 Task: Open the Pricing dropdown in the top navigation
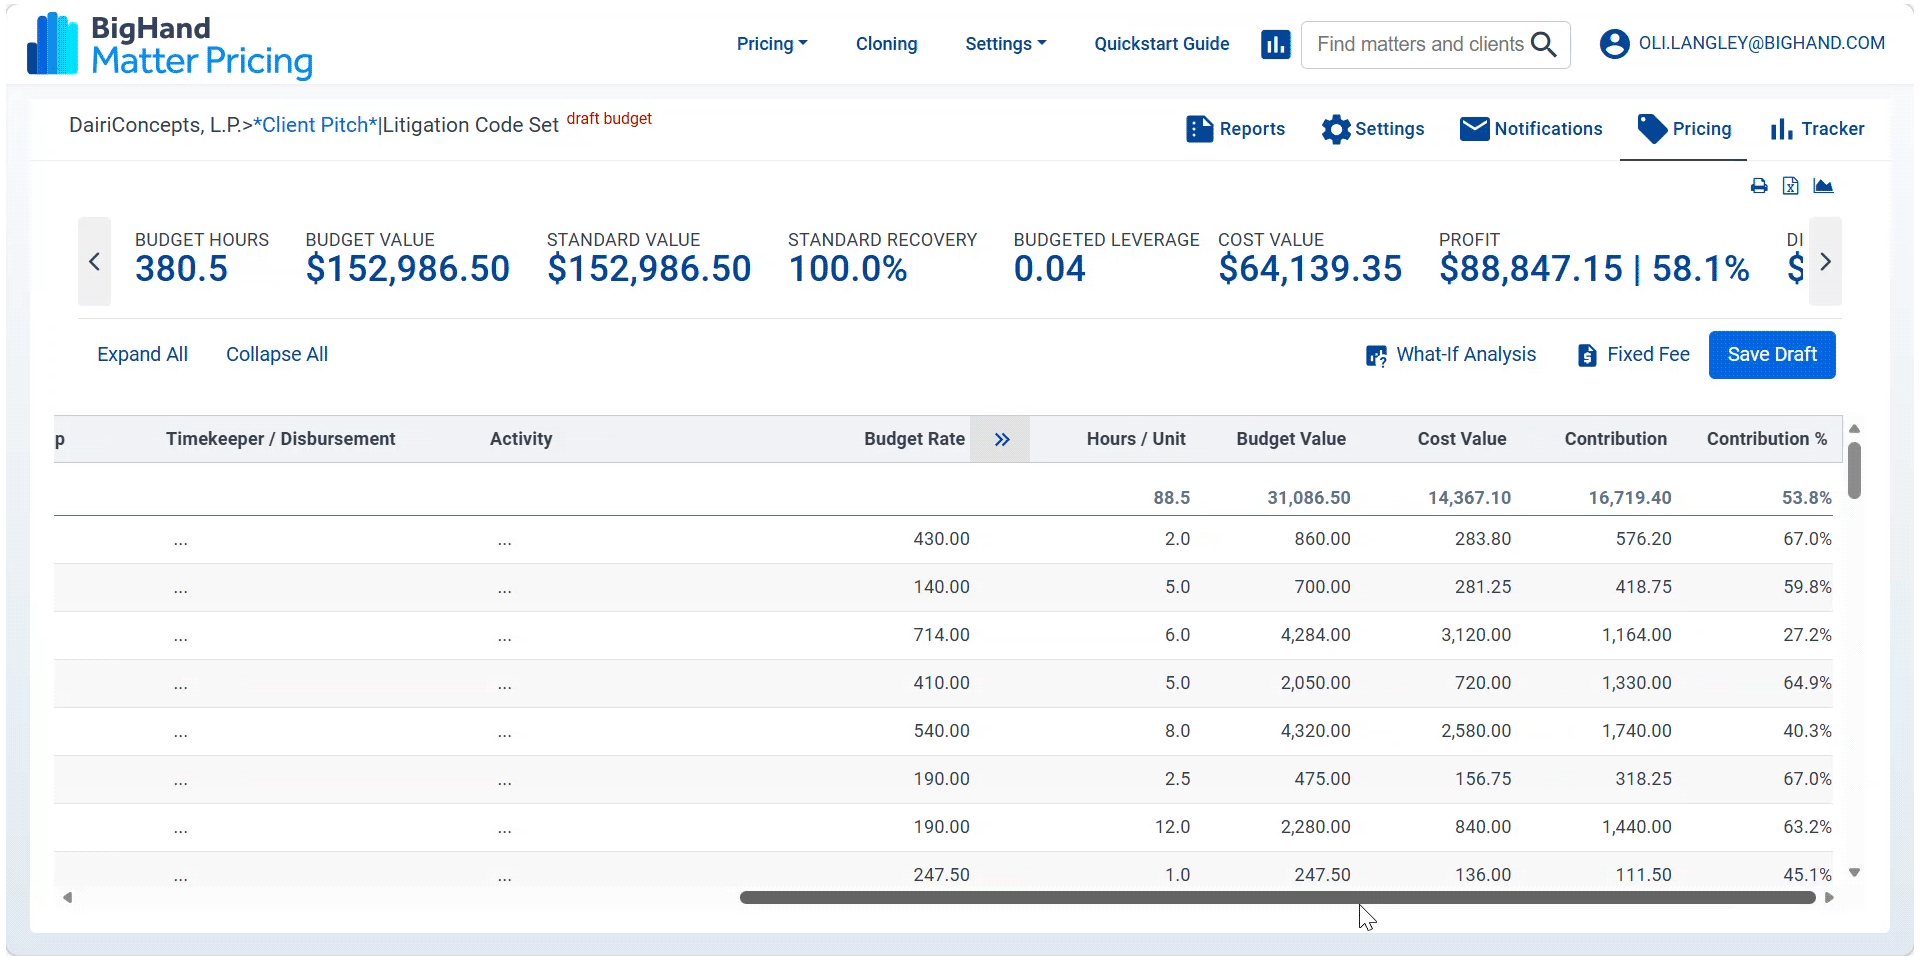(x=772, y=44)
